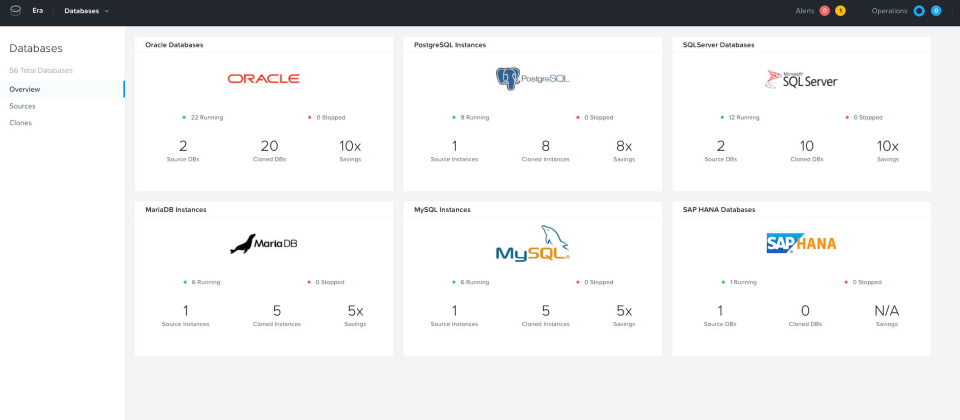The image size is (960, 420).
Task: Click the MariaDB seal logo
Action: (263, 244)
